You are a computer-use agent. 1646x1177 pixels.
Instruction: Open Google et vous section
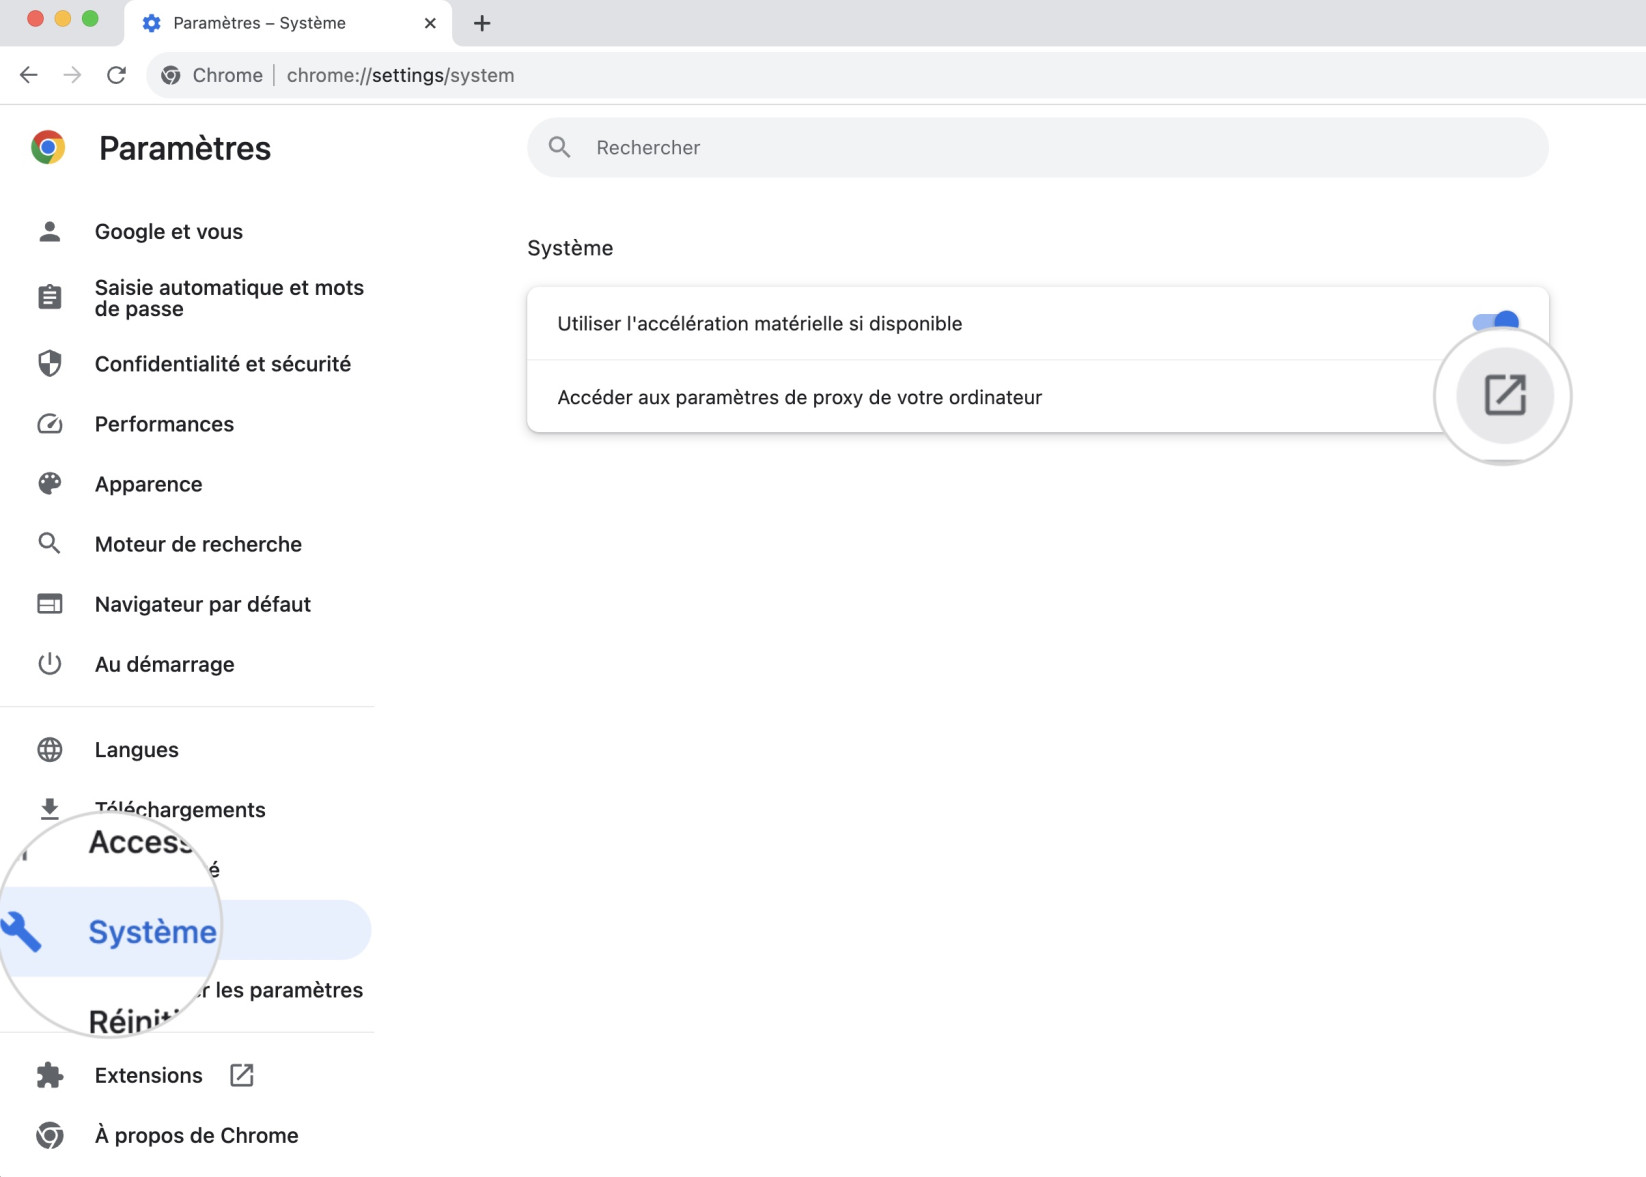click(x=168, y=232)
